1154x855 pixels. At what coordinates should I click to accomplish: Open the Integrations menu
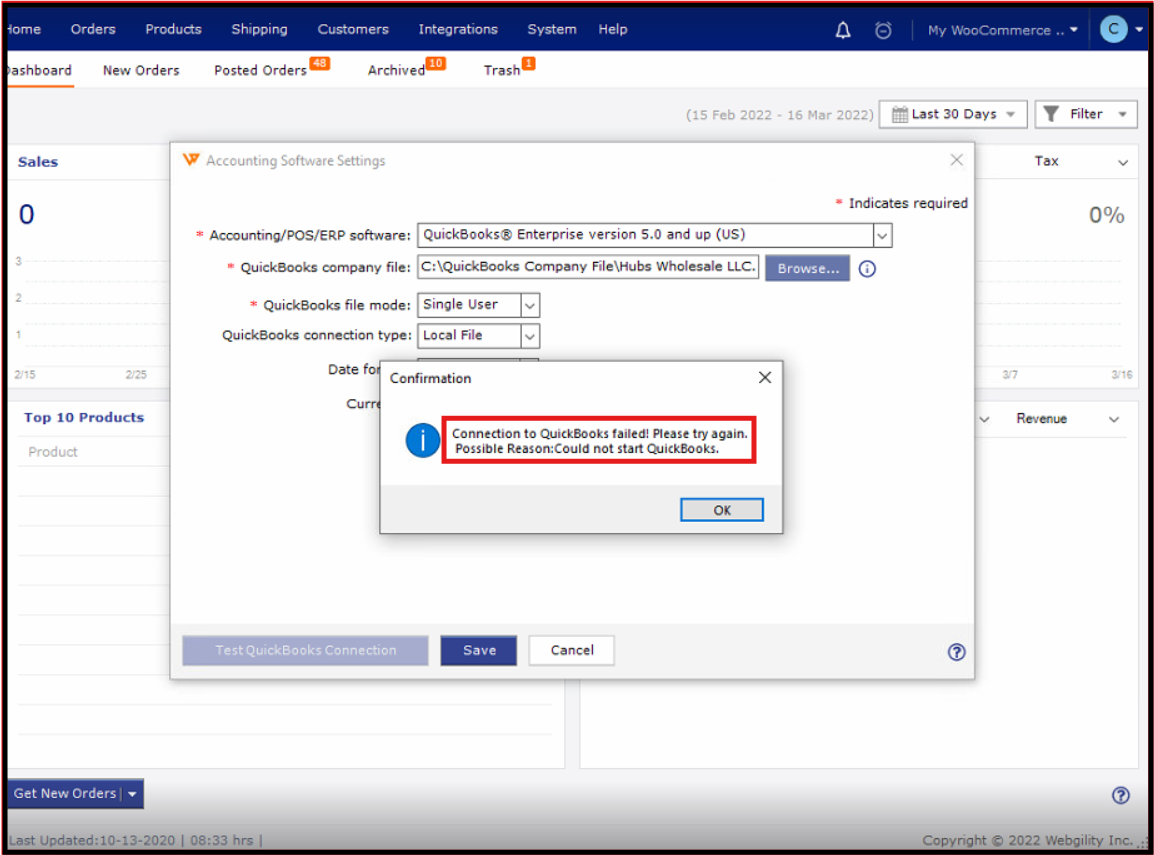click(x=458, y=29)
